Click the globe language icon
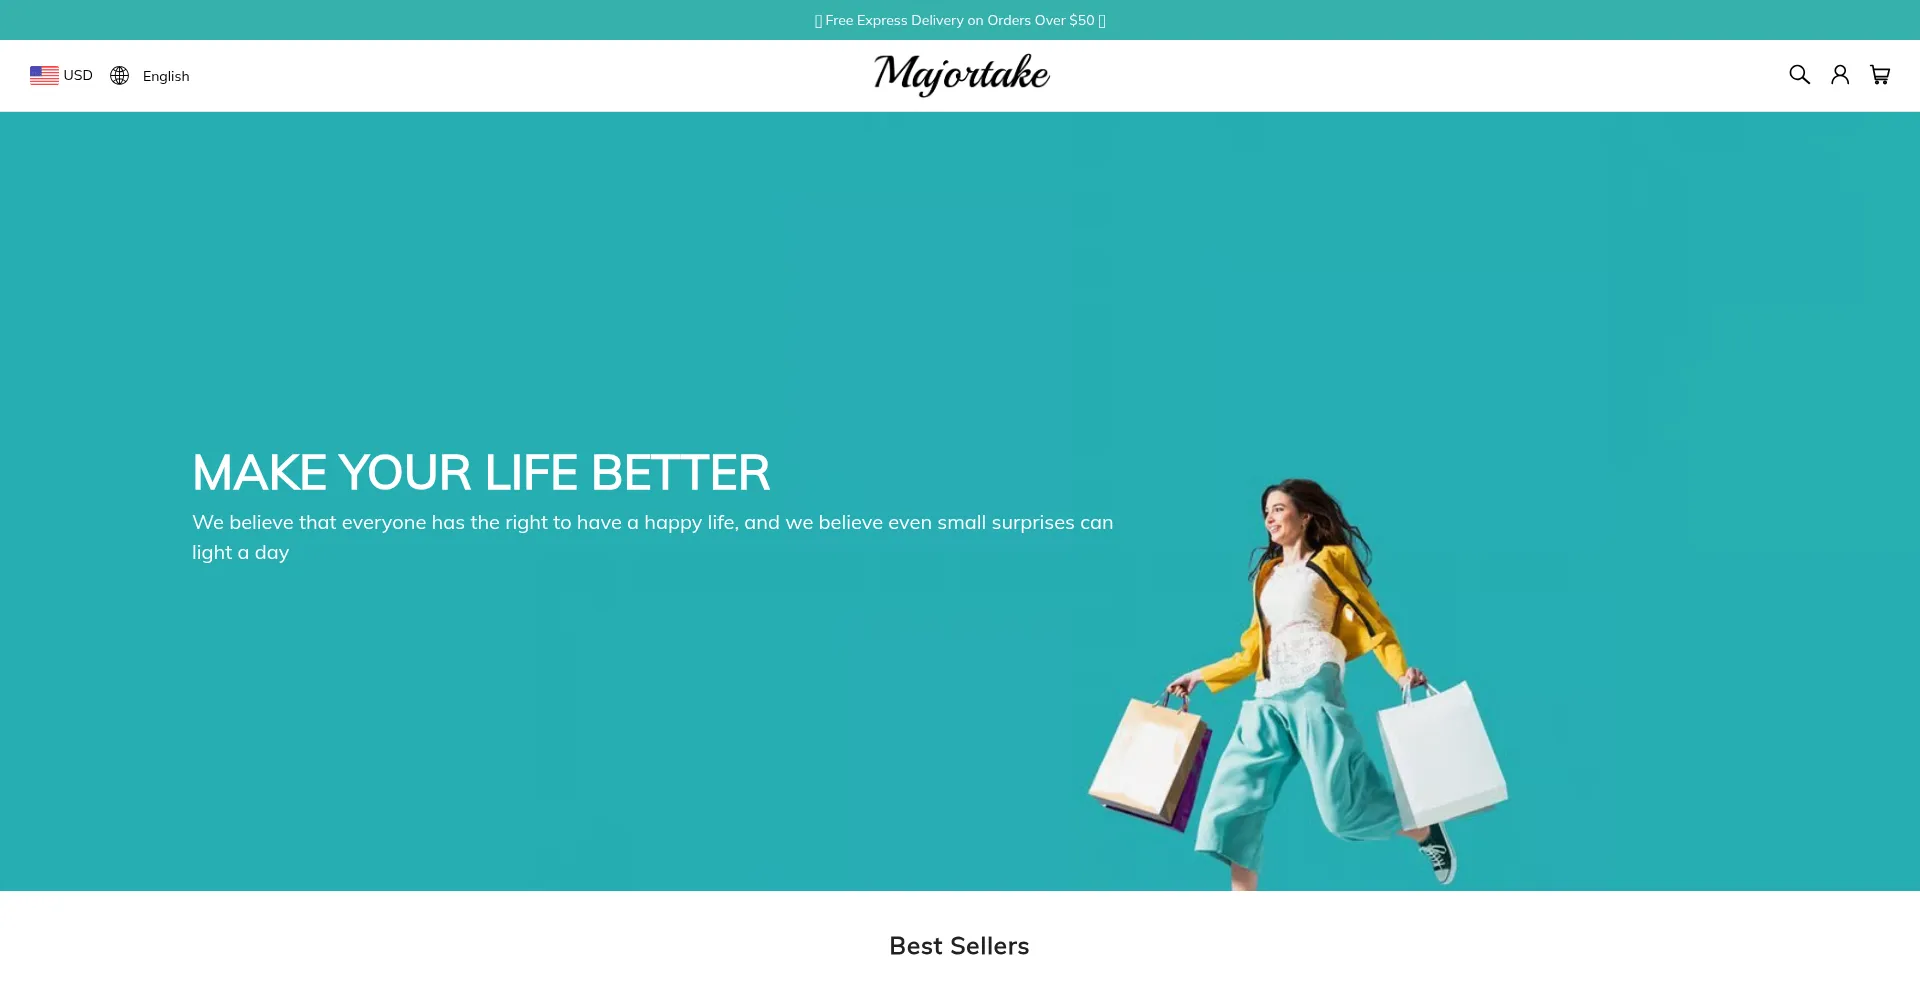The height and width of the screenshot is (993, 1920). [x=120, y=76]
